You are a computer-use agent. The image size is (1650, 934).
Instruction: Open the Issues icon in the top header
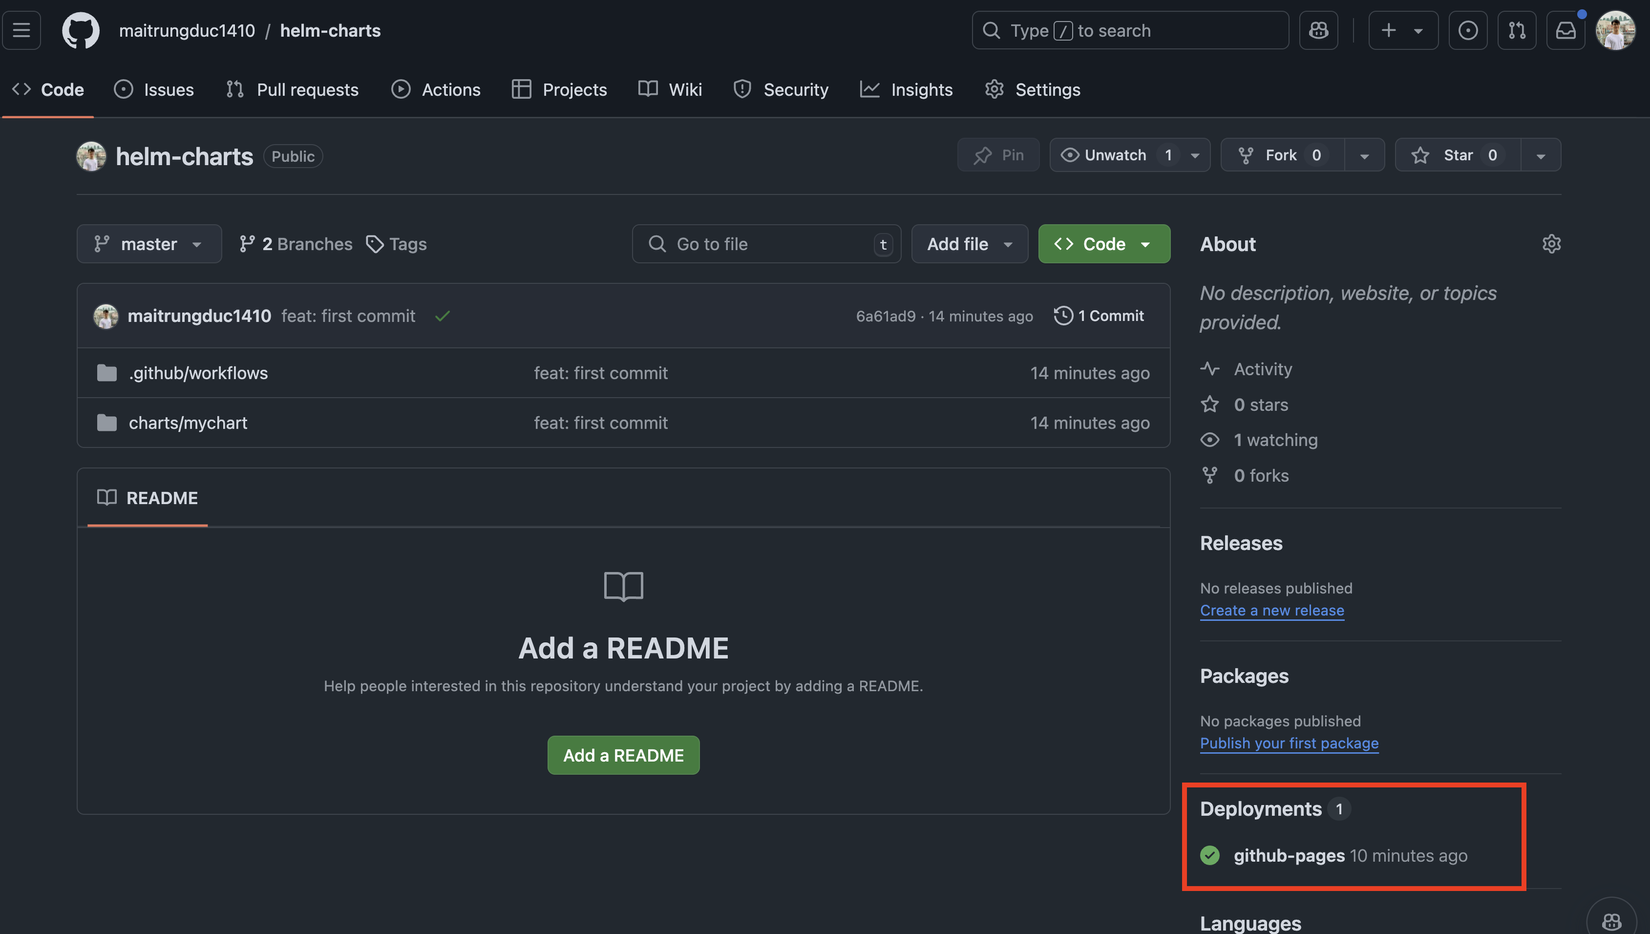point(1468,30)
